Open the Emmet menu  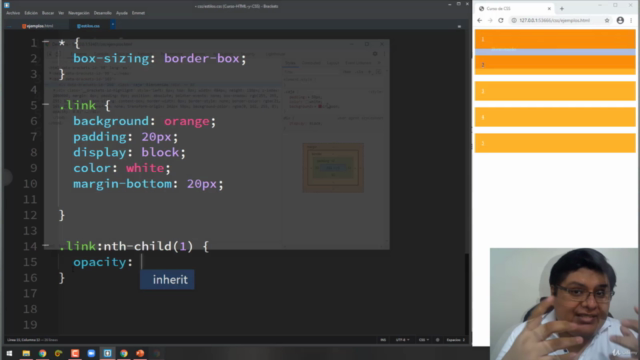(138, 13)
